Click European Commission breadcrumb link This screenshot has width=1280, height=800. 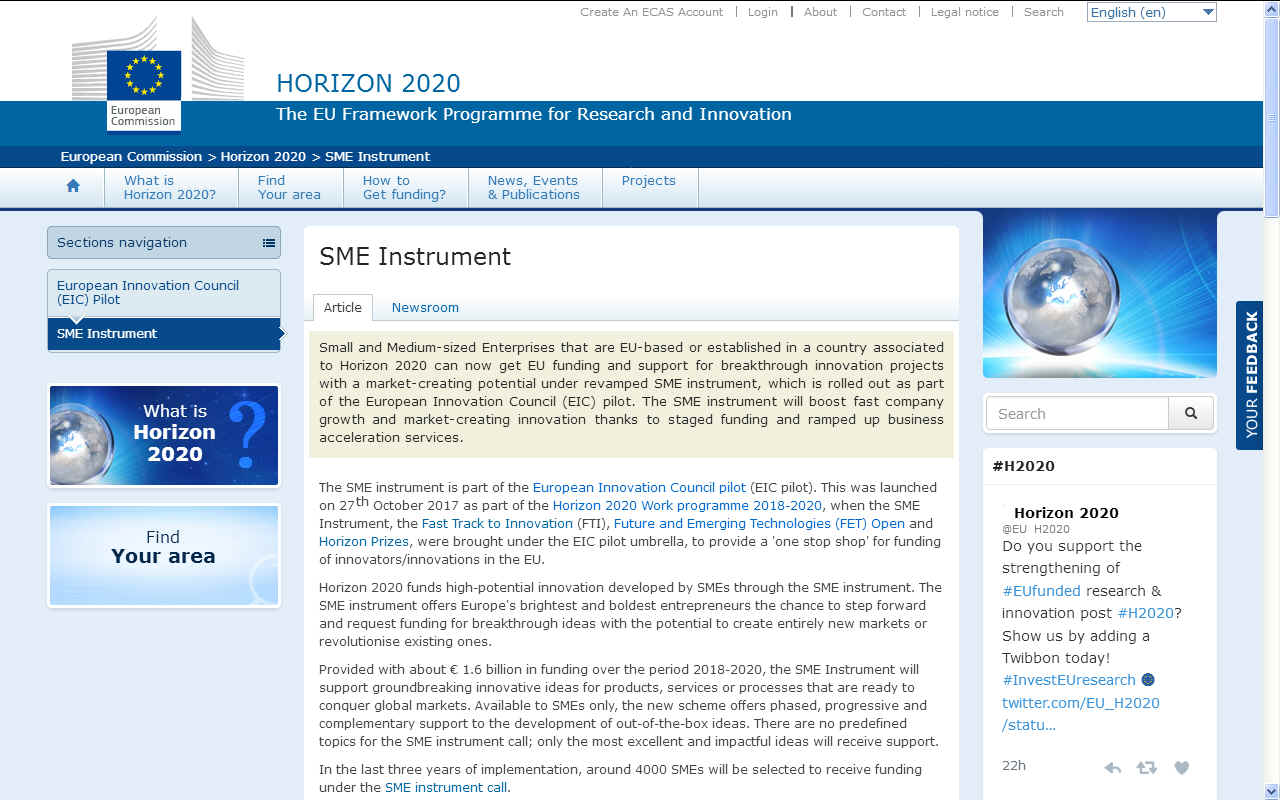[x=131, y=156]
